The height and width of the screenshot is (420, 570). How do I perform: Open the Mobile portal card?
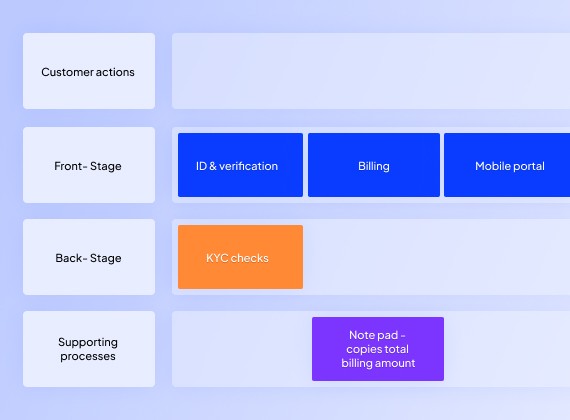pyautogui.click(x=507, y=165)
